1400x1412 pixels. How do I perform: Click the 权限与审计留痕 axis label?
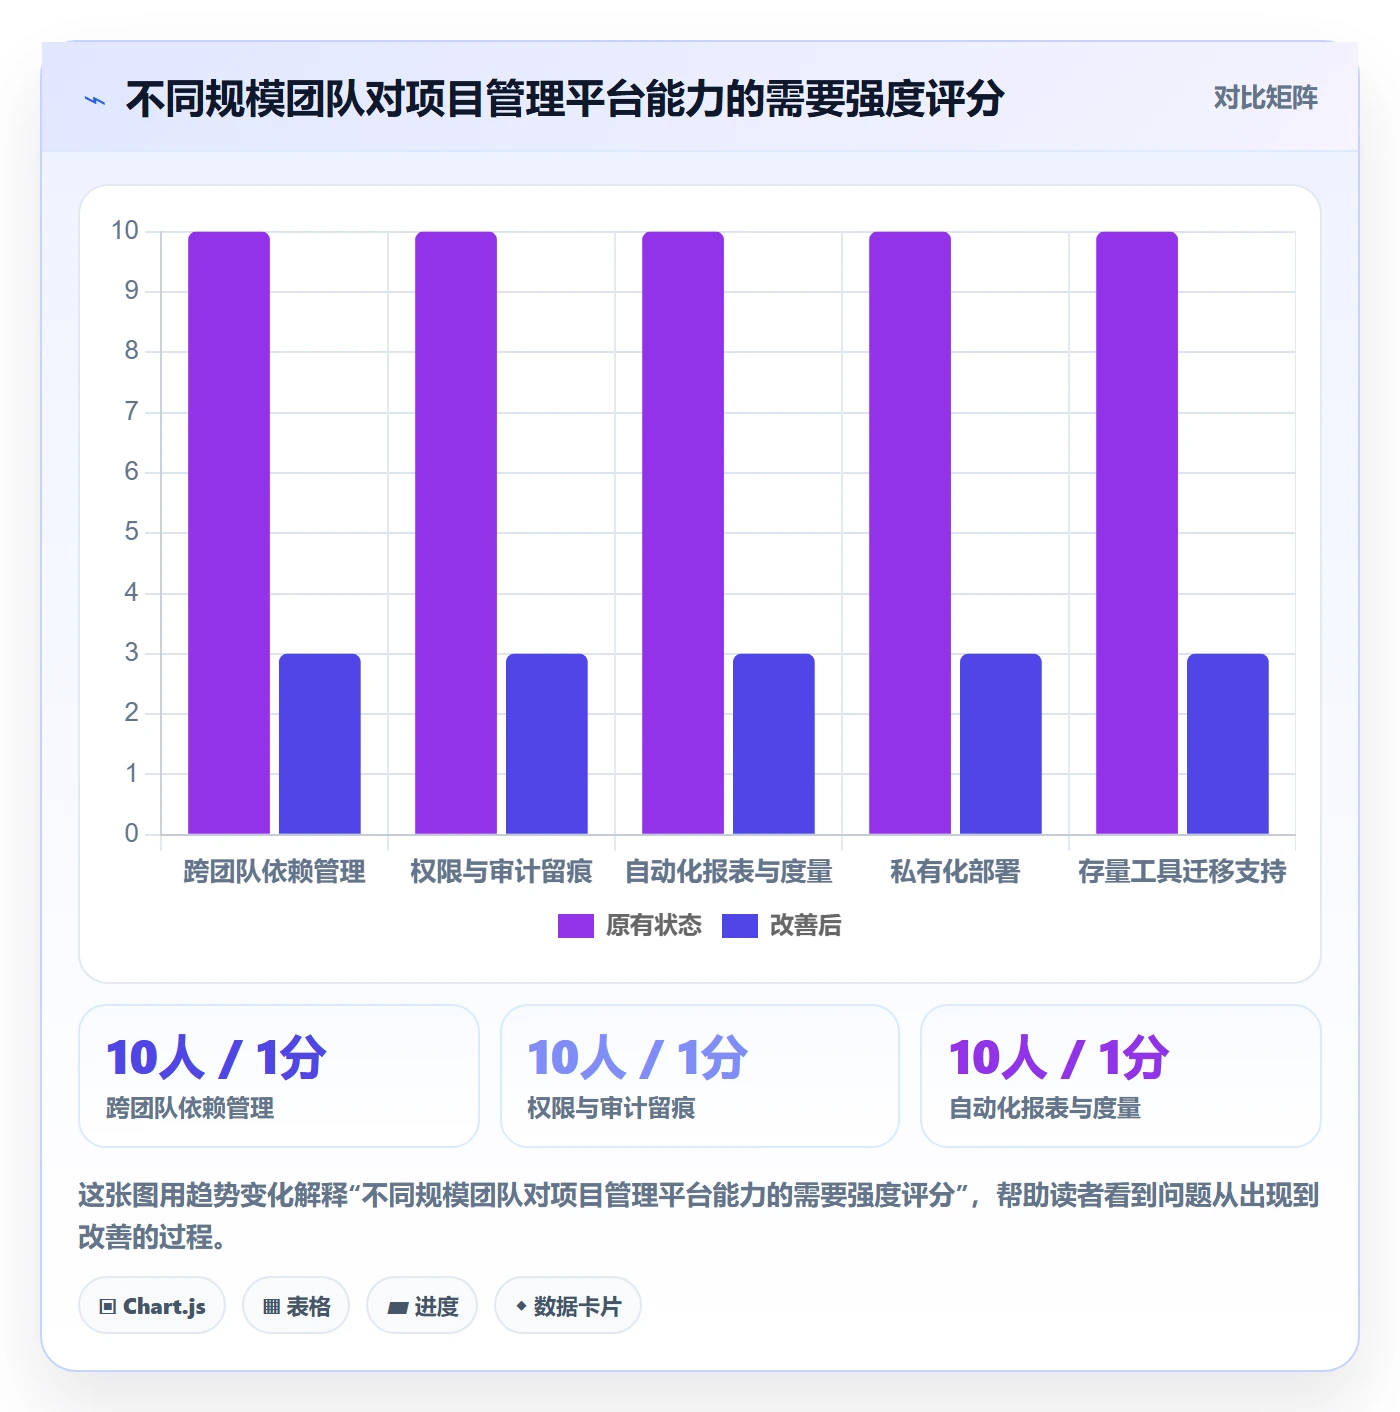point(501,872)
